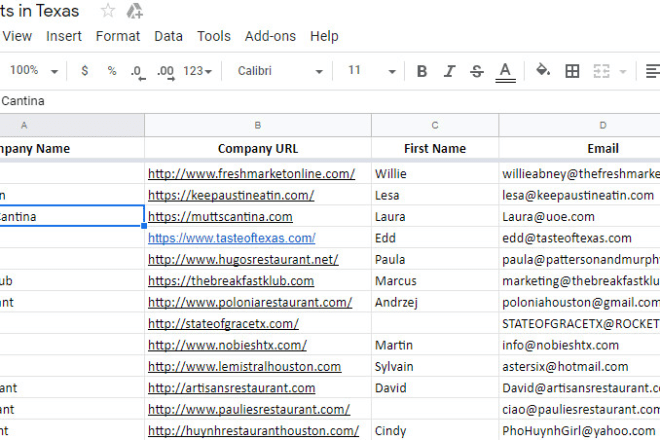Toggle strikethrough formatting
The width and height of the screenshot is (660, 440).
[477, 71]
